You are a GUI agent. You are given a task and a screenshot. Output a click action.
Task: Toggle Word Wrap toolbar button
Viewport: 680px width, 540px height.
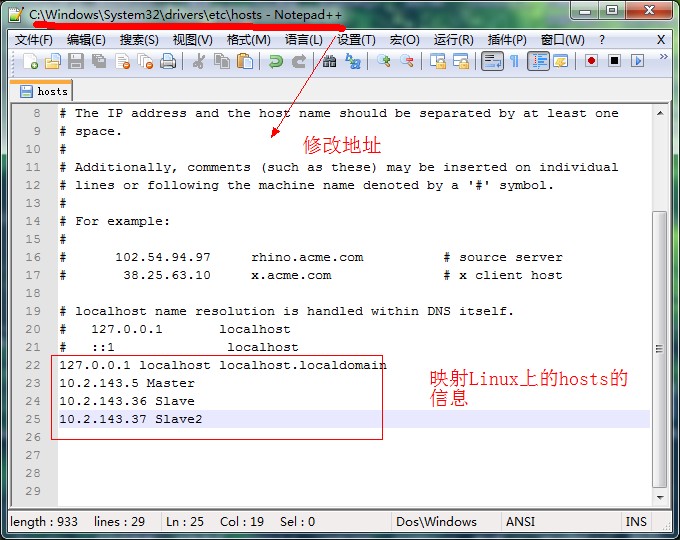point(492,61)
